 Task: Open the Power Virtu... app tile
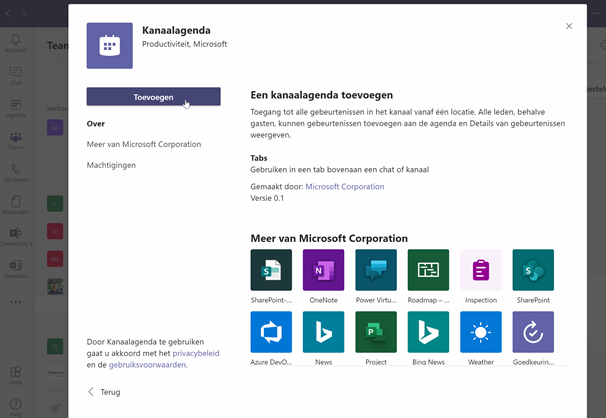[x=376, y=270]
